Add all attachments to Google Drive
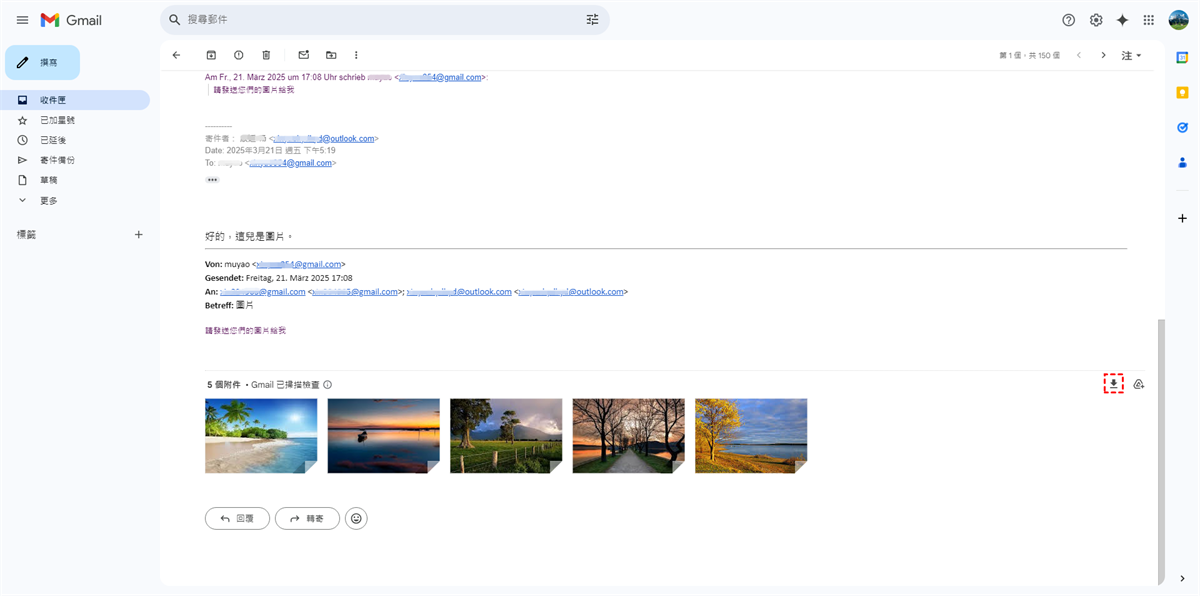This screenshot has width=1200, height=596. tap(1138, 384)
